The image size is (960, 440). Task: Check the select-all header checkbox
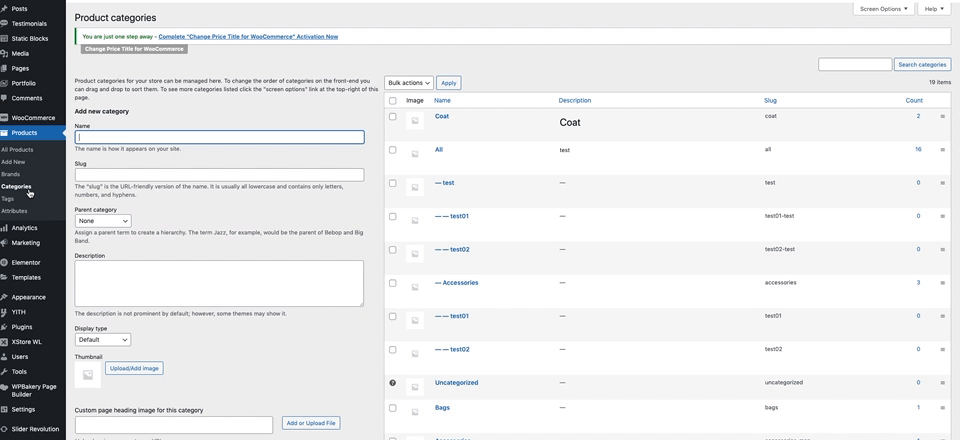pos(392,100)
